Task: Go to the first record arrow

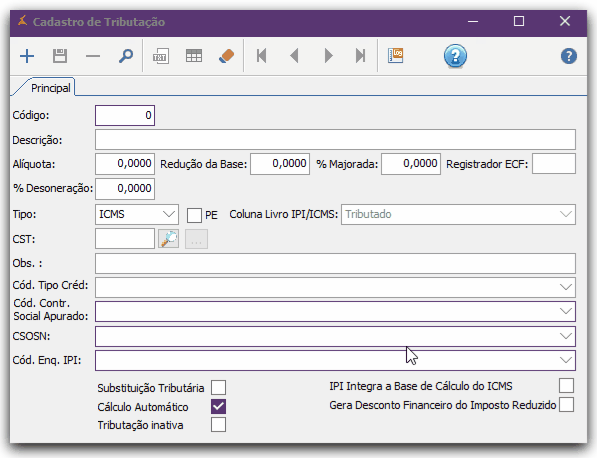Action: pos(261,56)
